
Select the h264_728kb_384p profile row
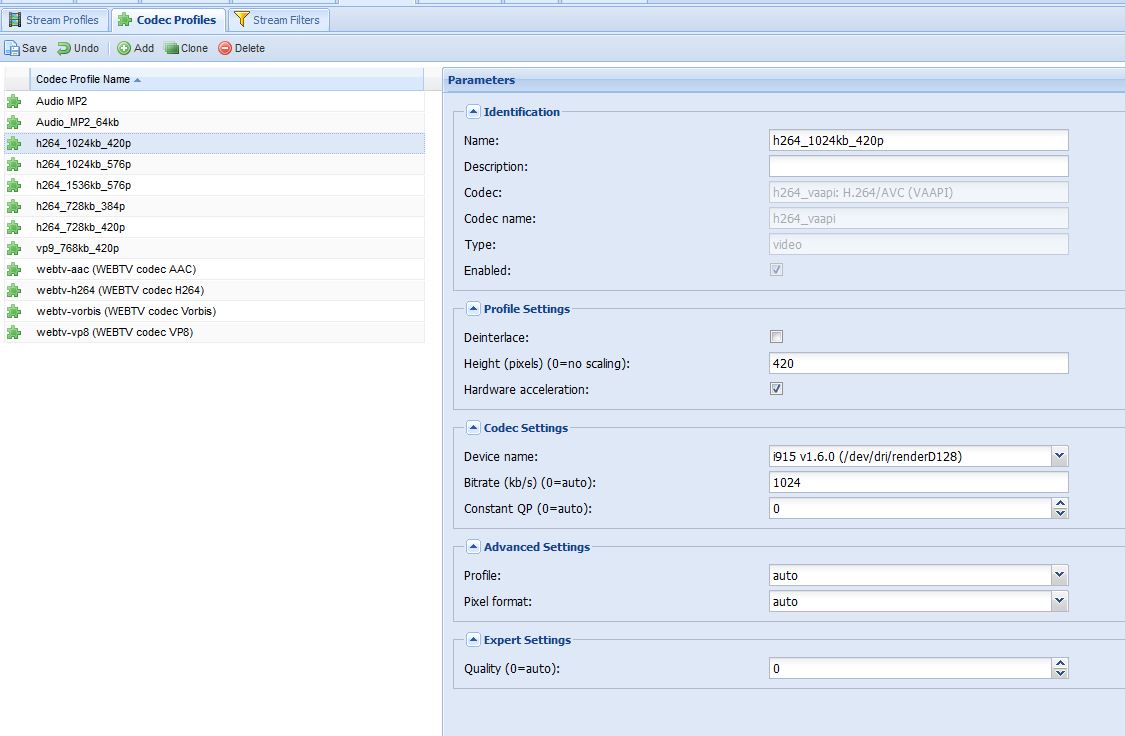215,206
